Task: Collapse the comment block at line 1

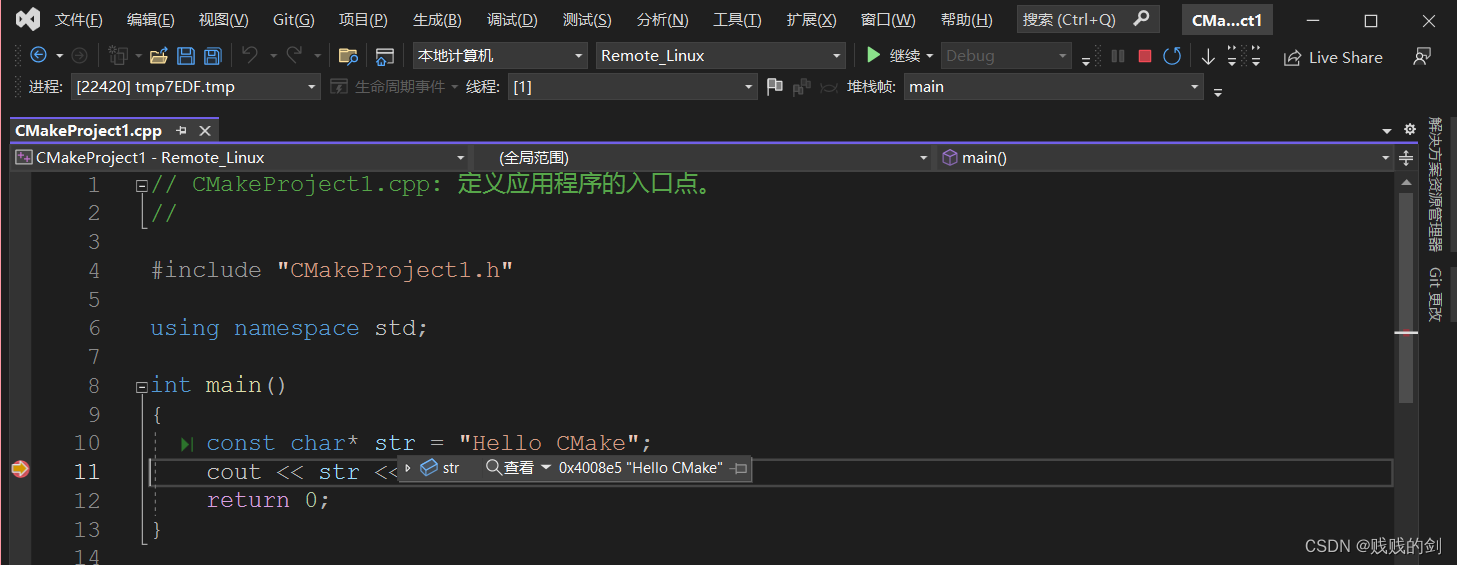Action: click(x=142, y=185)
